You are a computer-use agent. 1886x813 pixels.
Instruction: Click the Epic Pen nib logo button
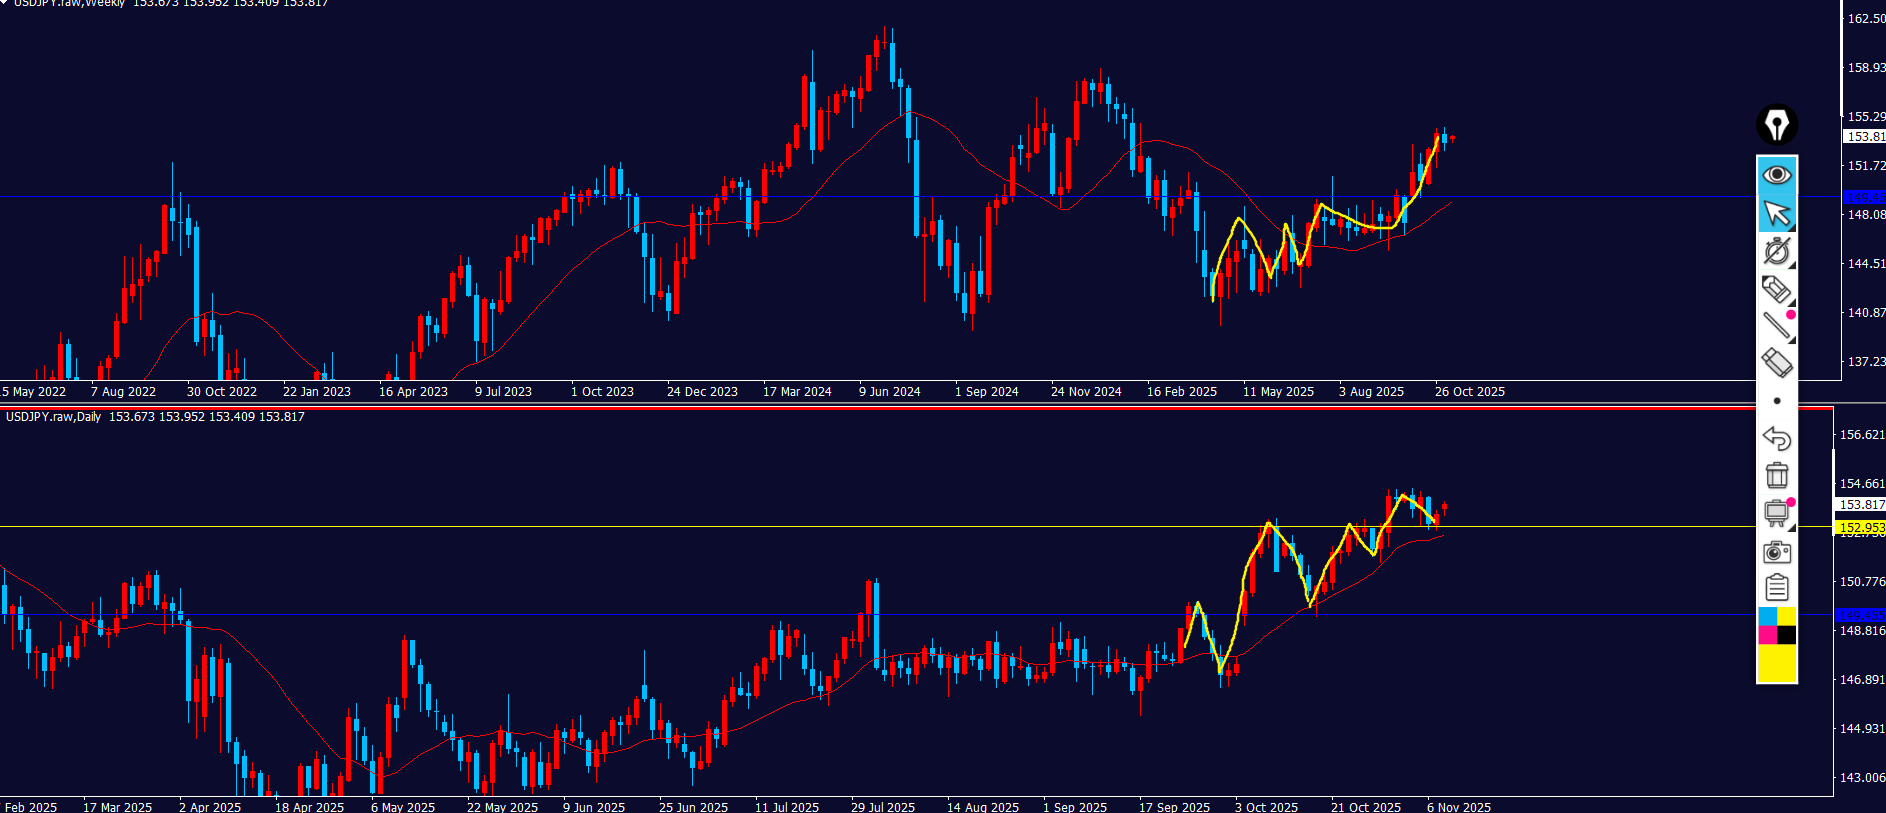pyautogui.click(x=1777, y=125)
